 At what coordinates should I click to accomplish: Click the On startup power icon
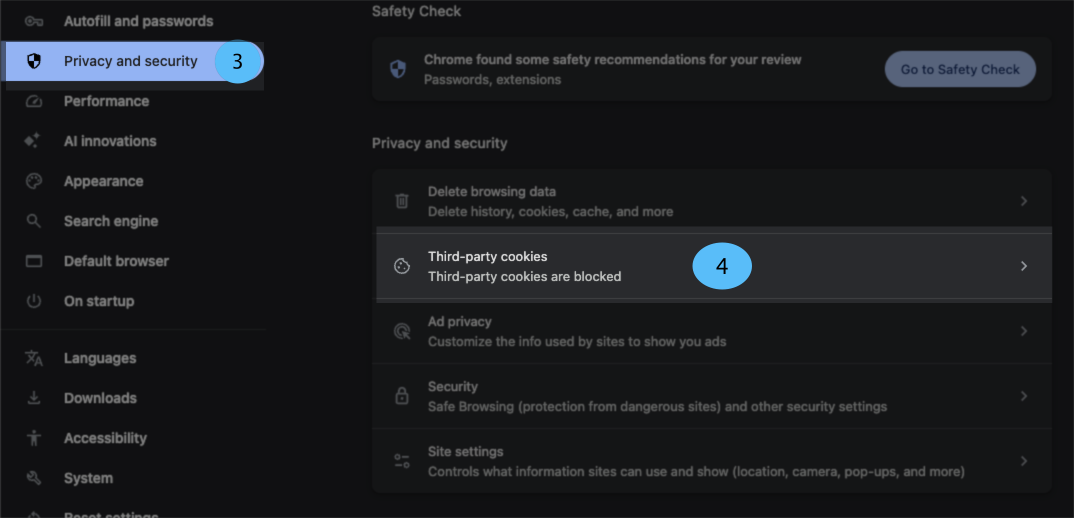[34, 301]
